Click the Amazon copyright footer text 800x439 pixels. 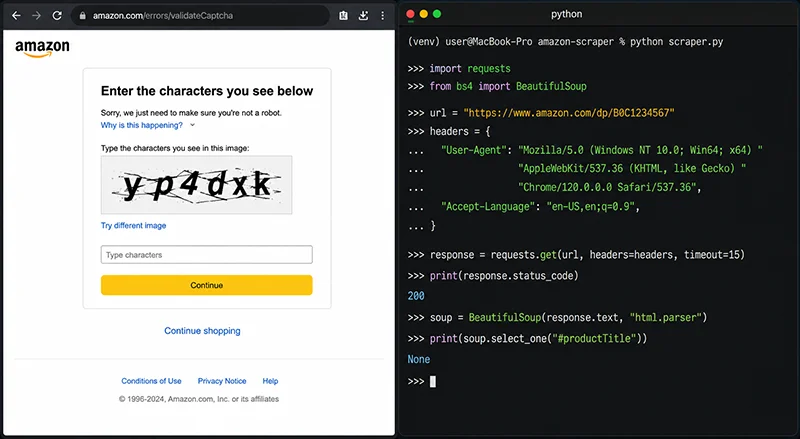point(199,399)
